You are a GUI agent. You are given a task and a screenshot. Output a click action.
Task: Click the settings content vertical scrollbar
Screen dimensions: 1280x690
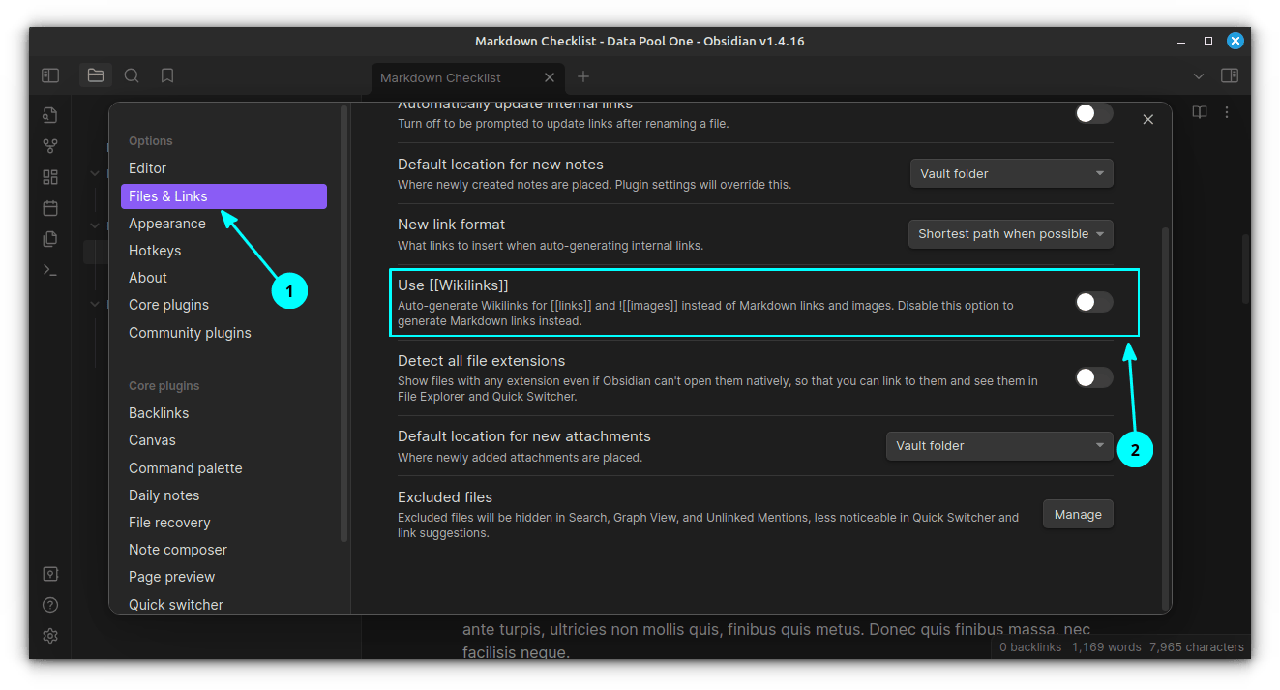1164,400
